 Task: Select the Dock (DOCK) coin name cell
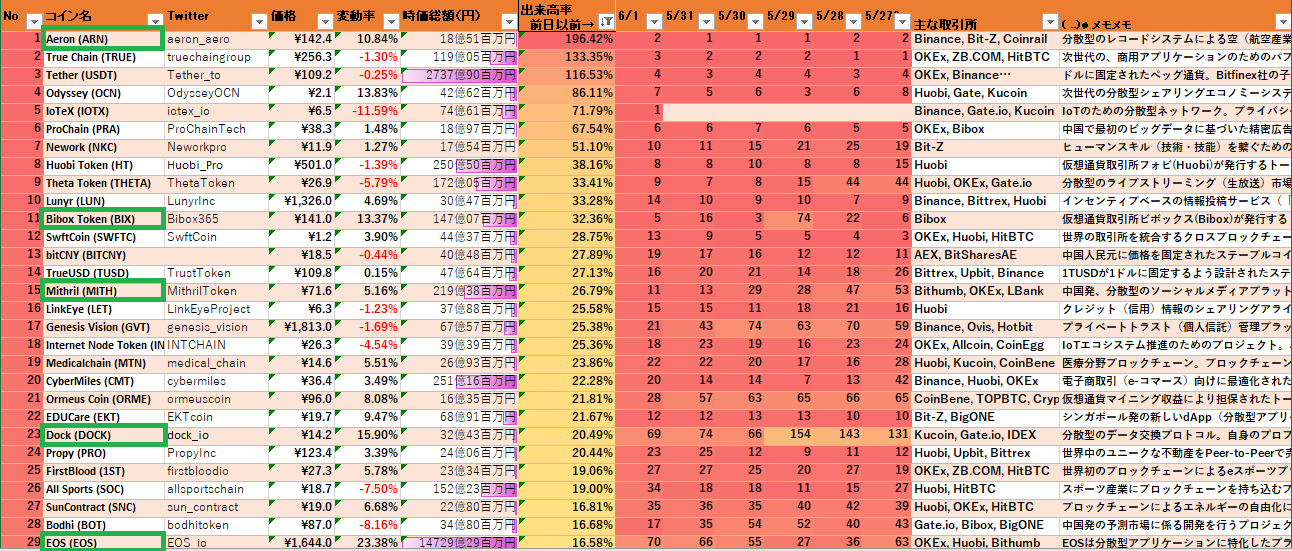[x=102, y=435]
